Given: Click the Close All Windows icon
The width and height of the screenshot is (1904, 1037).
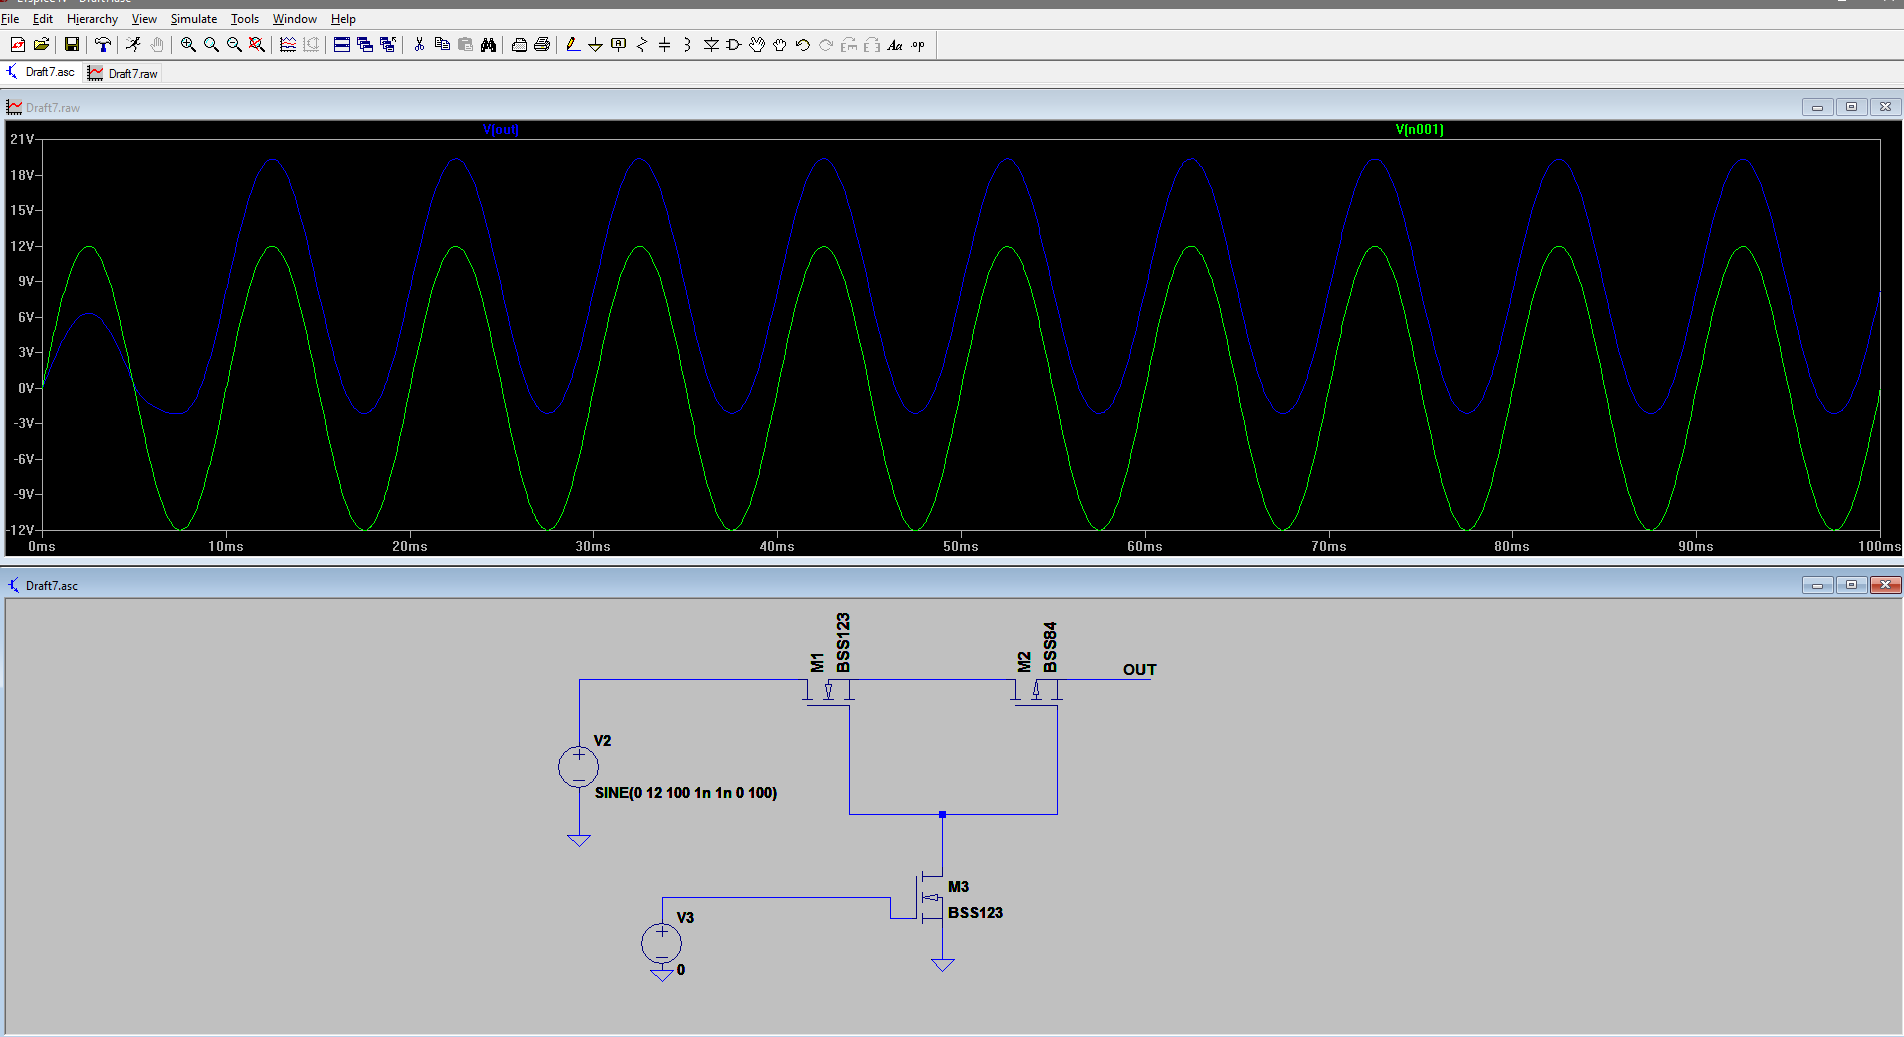Looking at the screenshot, I should (x=387, y=44).
